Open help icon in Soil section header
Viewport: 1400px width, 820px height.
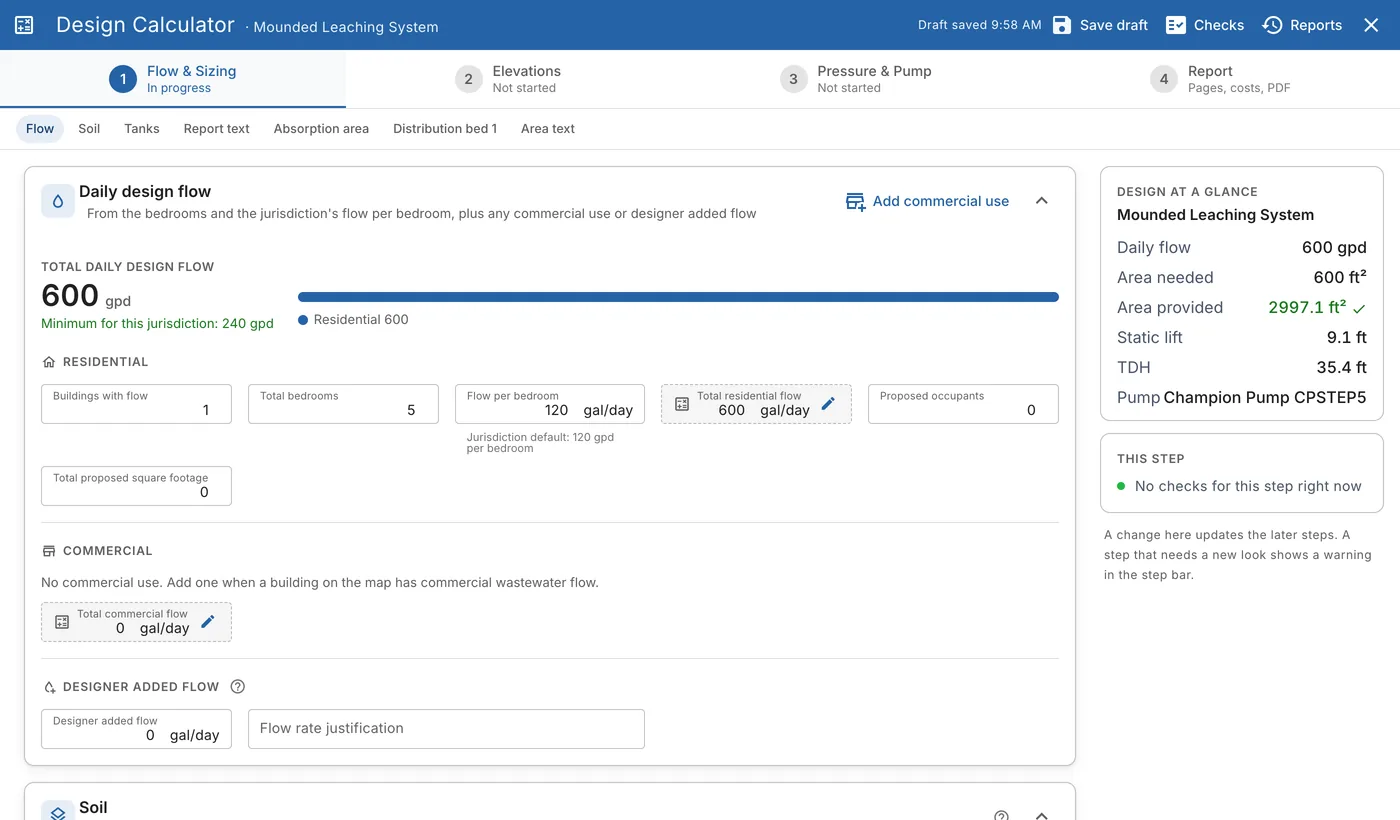click(1002, 815)
